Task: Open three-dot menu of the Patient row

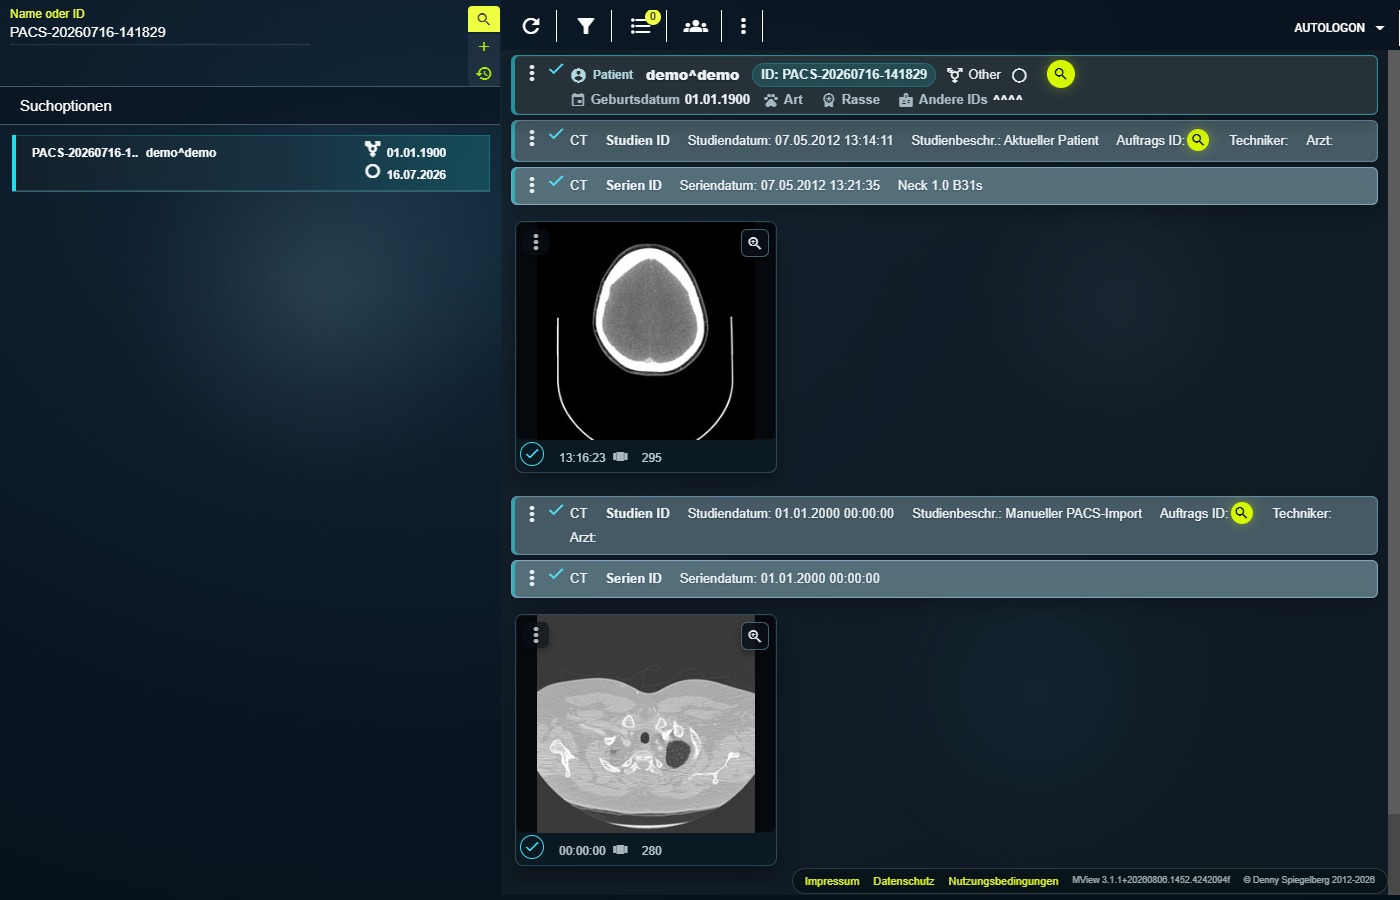Action: 532,72
